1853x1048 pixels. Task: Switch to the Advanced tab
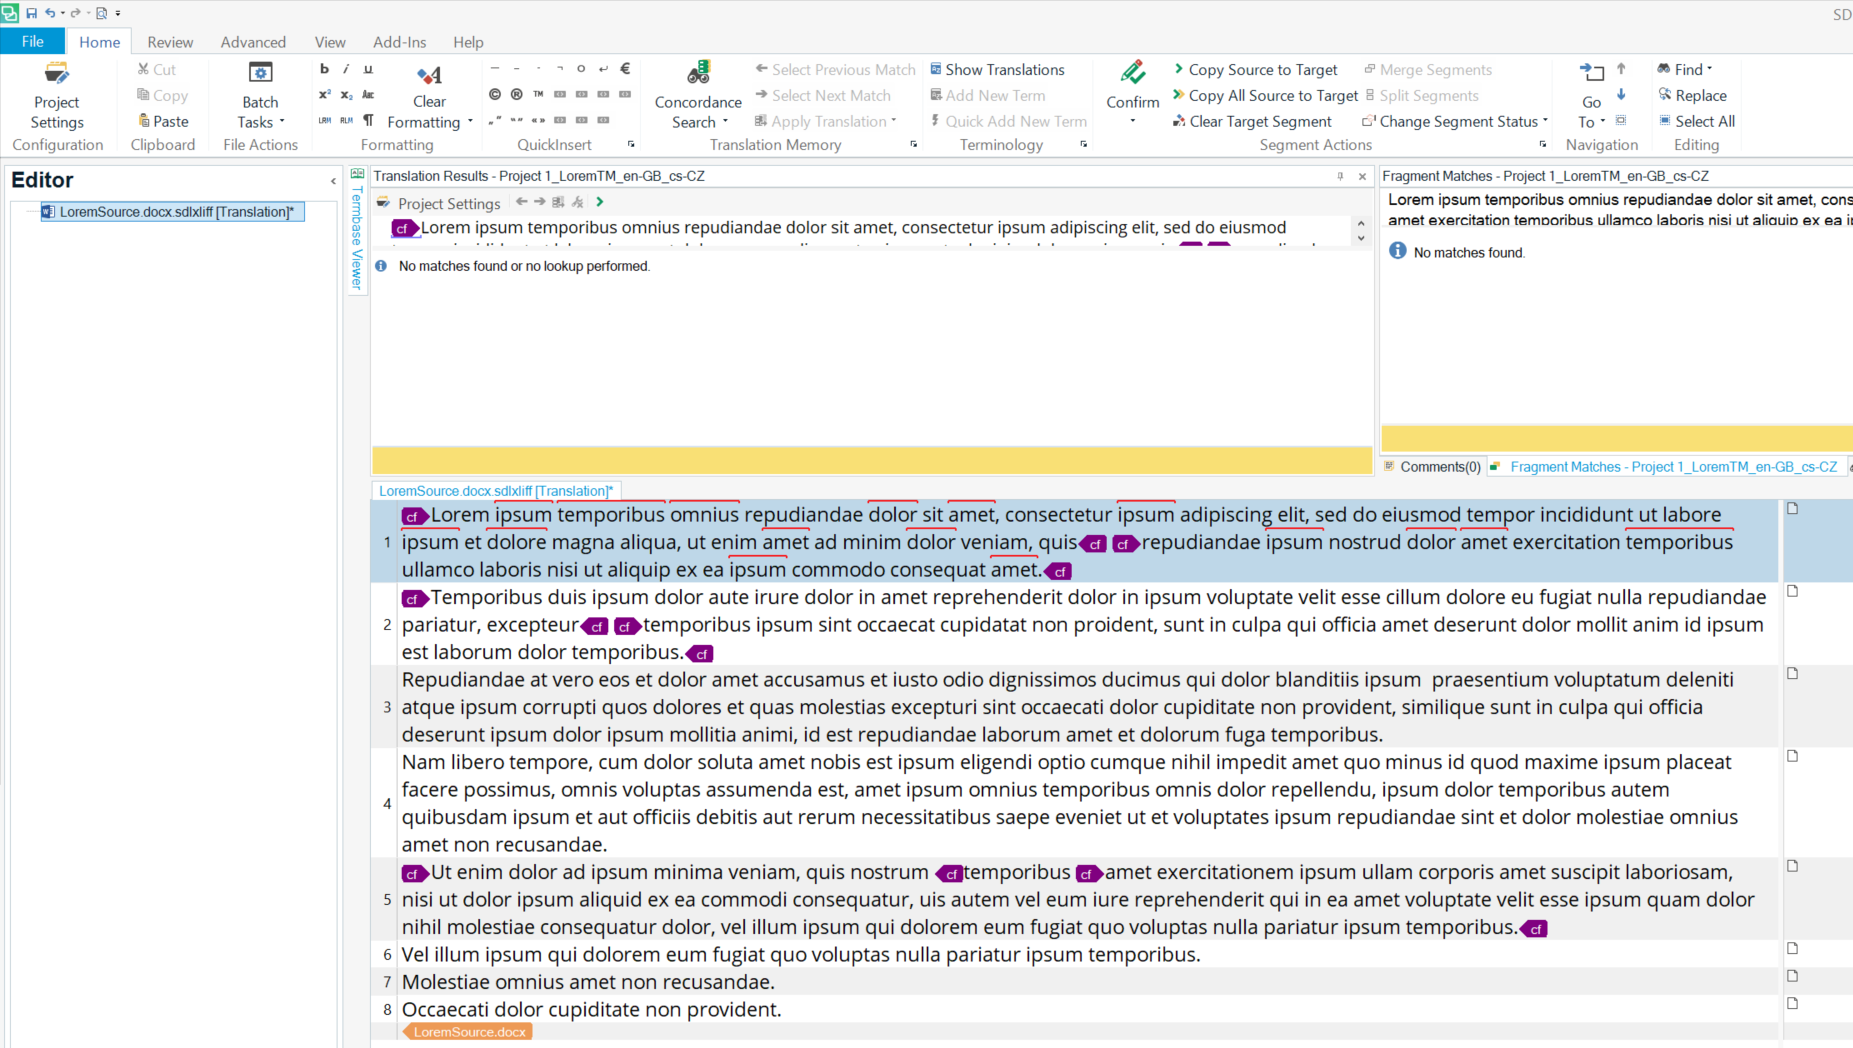[253, 42]
